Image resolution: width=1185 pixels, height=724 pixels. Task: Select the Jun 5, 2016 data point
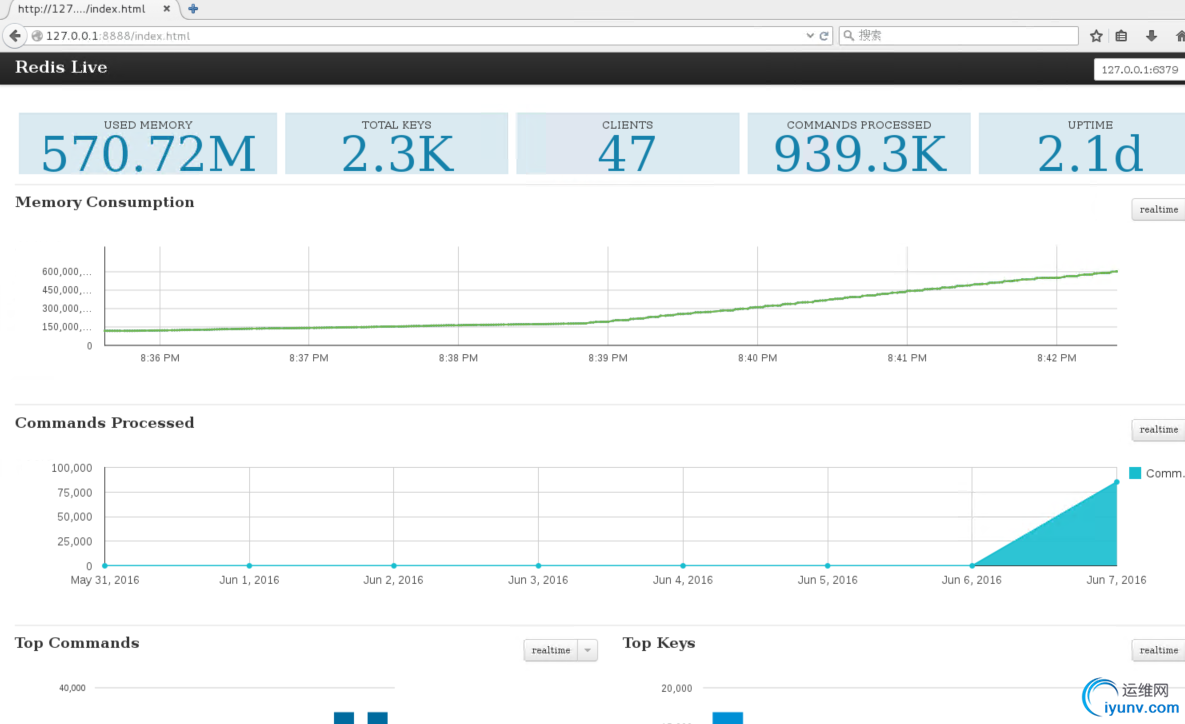[x=828, y=565]
